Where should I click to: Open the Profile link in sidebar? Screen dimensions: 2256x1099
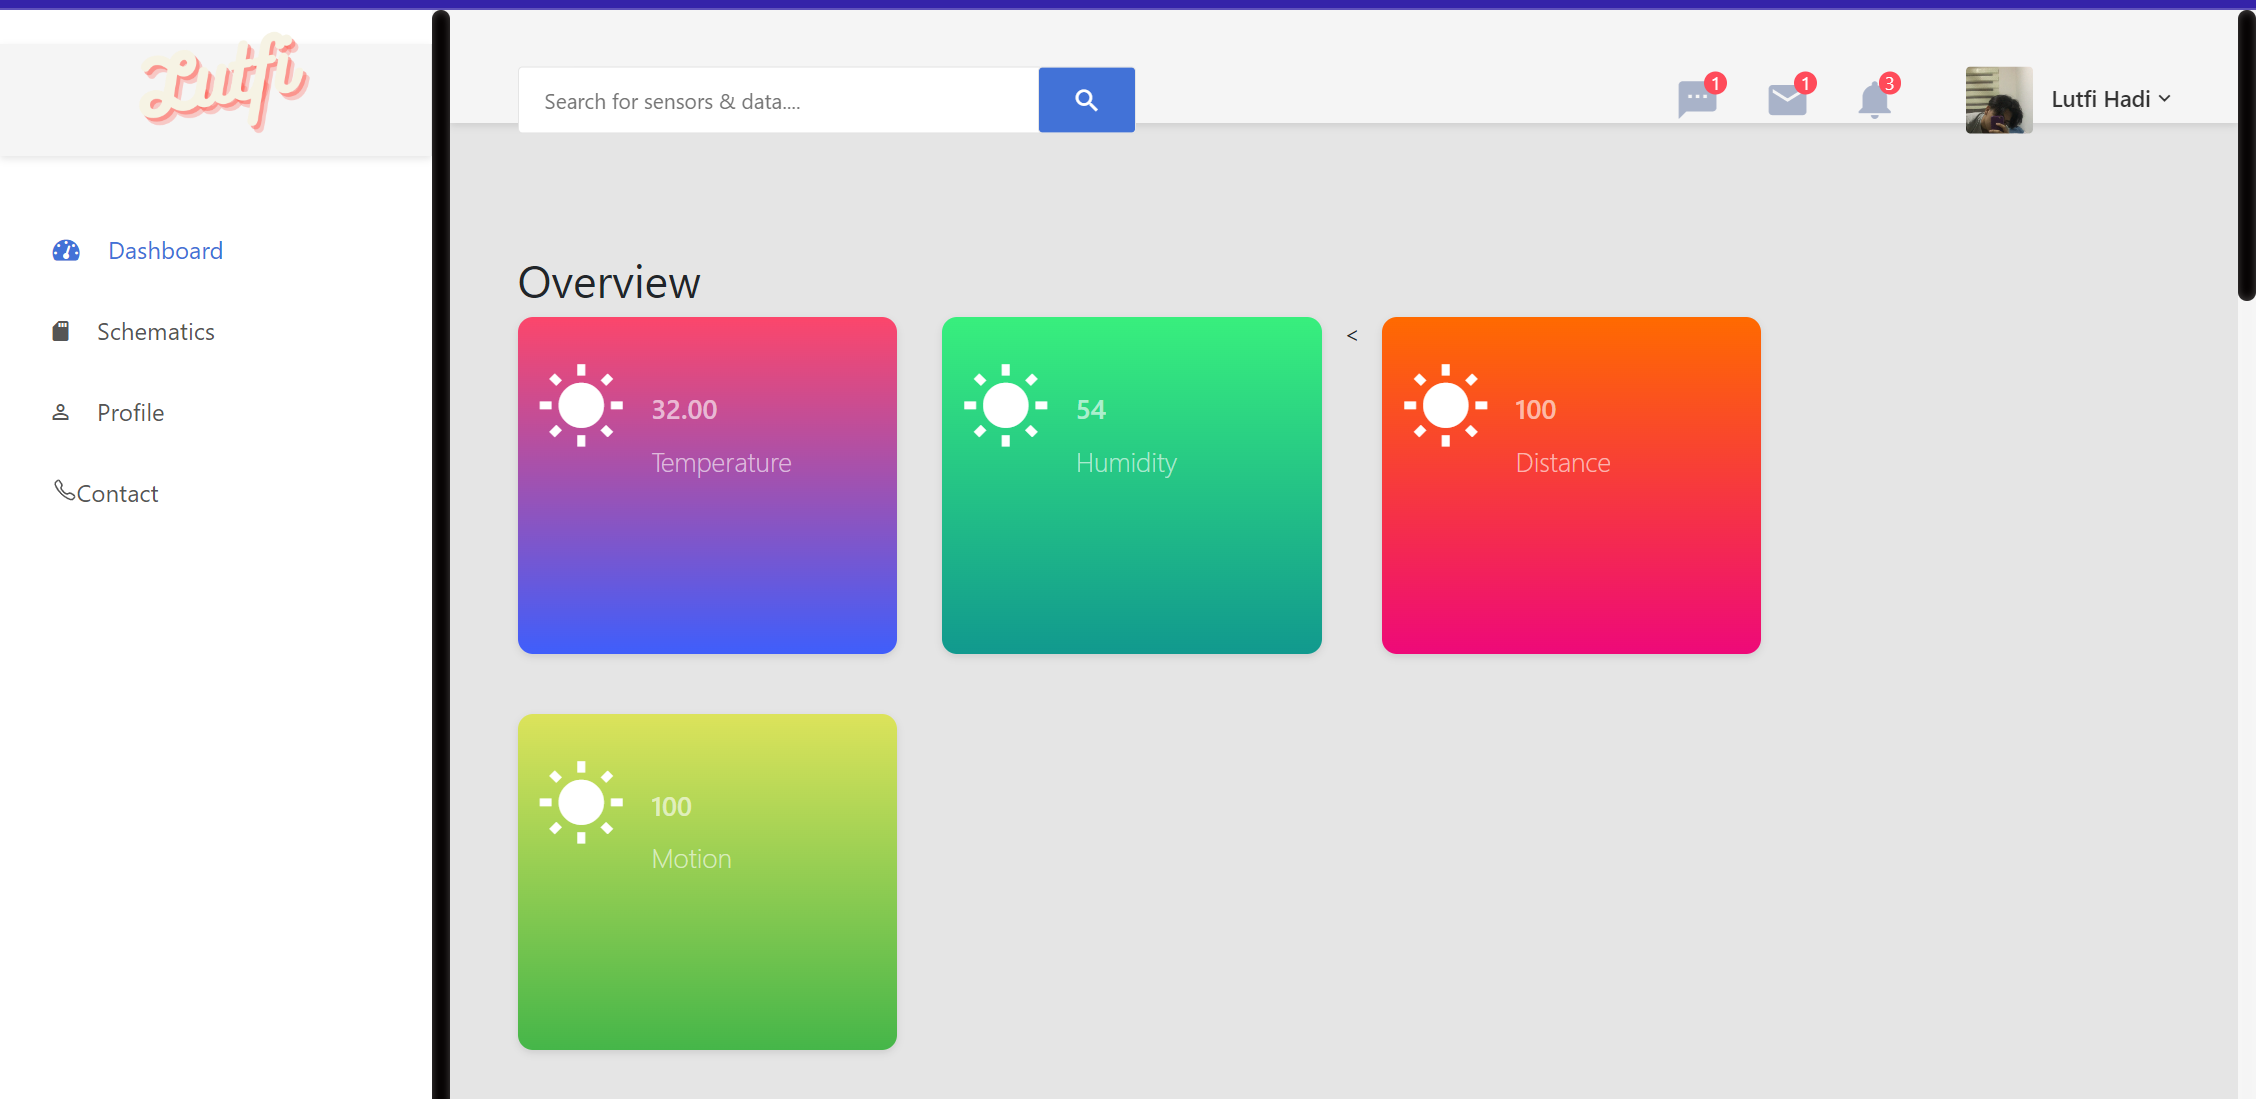(131, 413)
